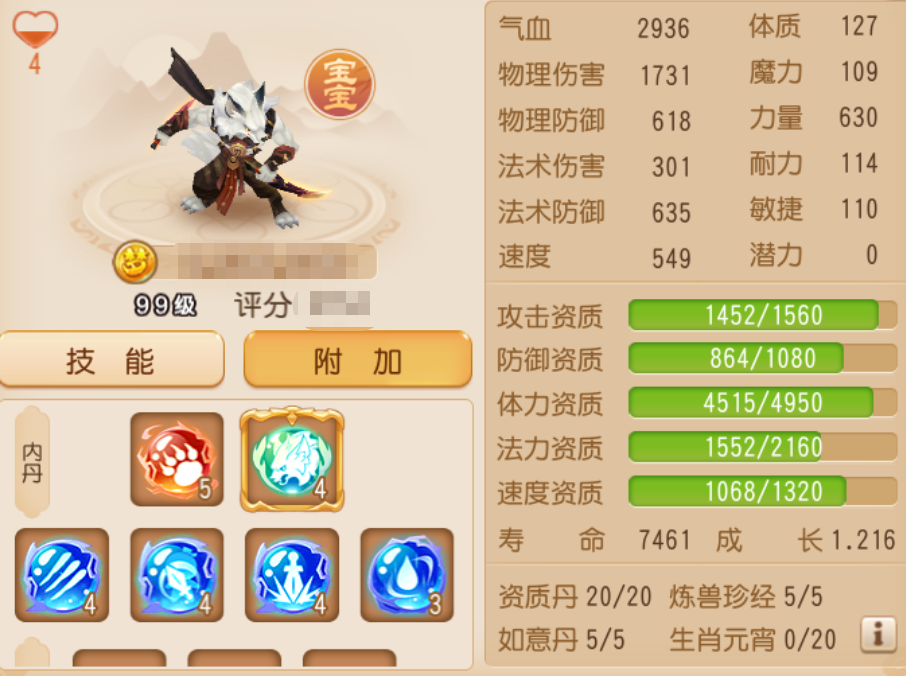Click the gold coin icon beside name
The width and height of the screenshot is (906, 677).
coord(135,262)
